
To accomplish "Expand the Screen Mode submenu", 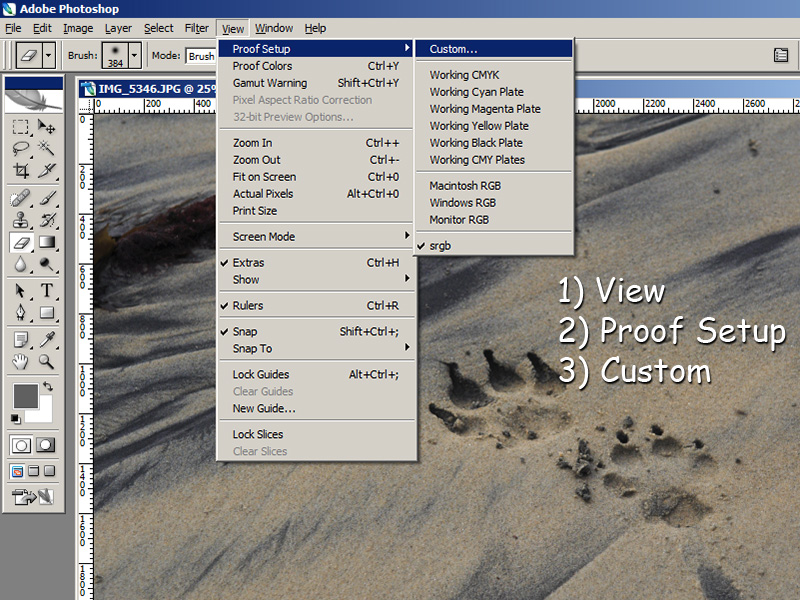I will 316,236.
